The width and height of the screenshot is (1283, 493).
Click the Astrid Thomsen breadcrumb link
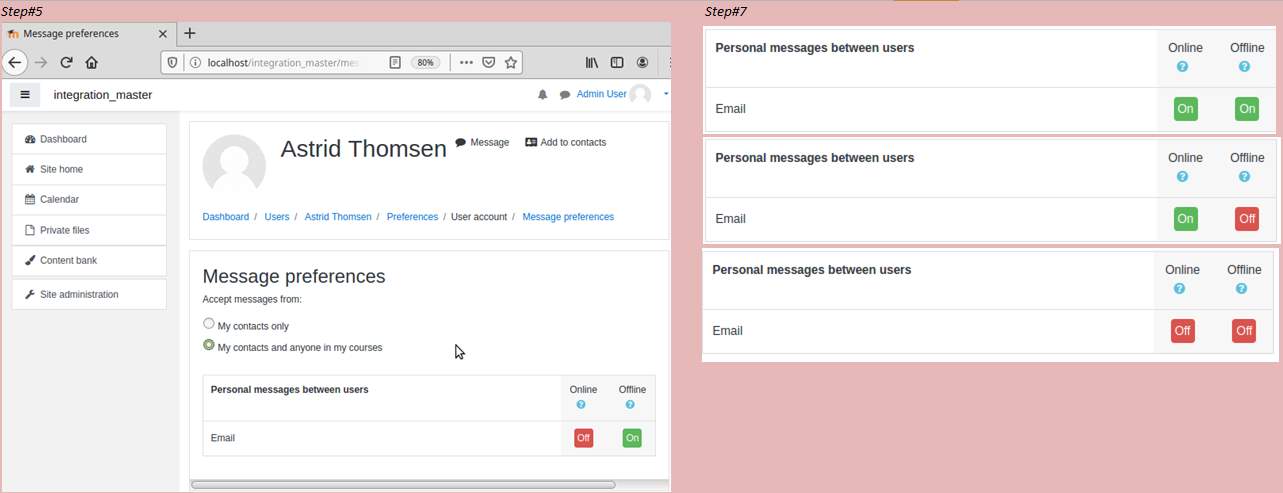pos(338,217)
